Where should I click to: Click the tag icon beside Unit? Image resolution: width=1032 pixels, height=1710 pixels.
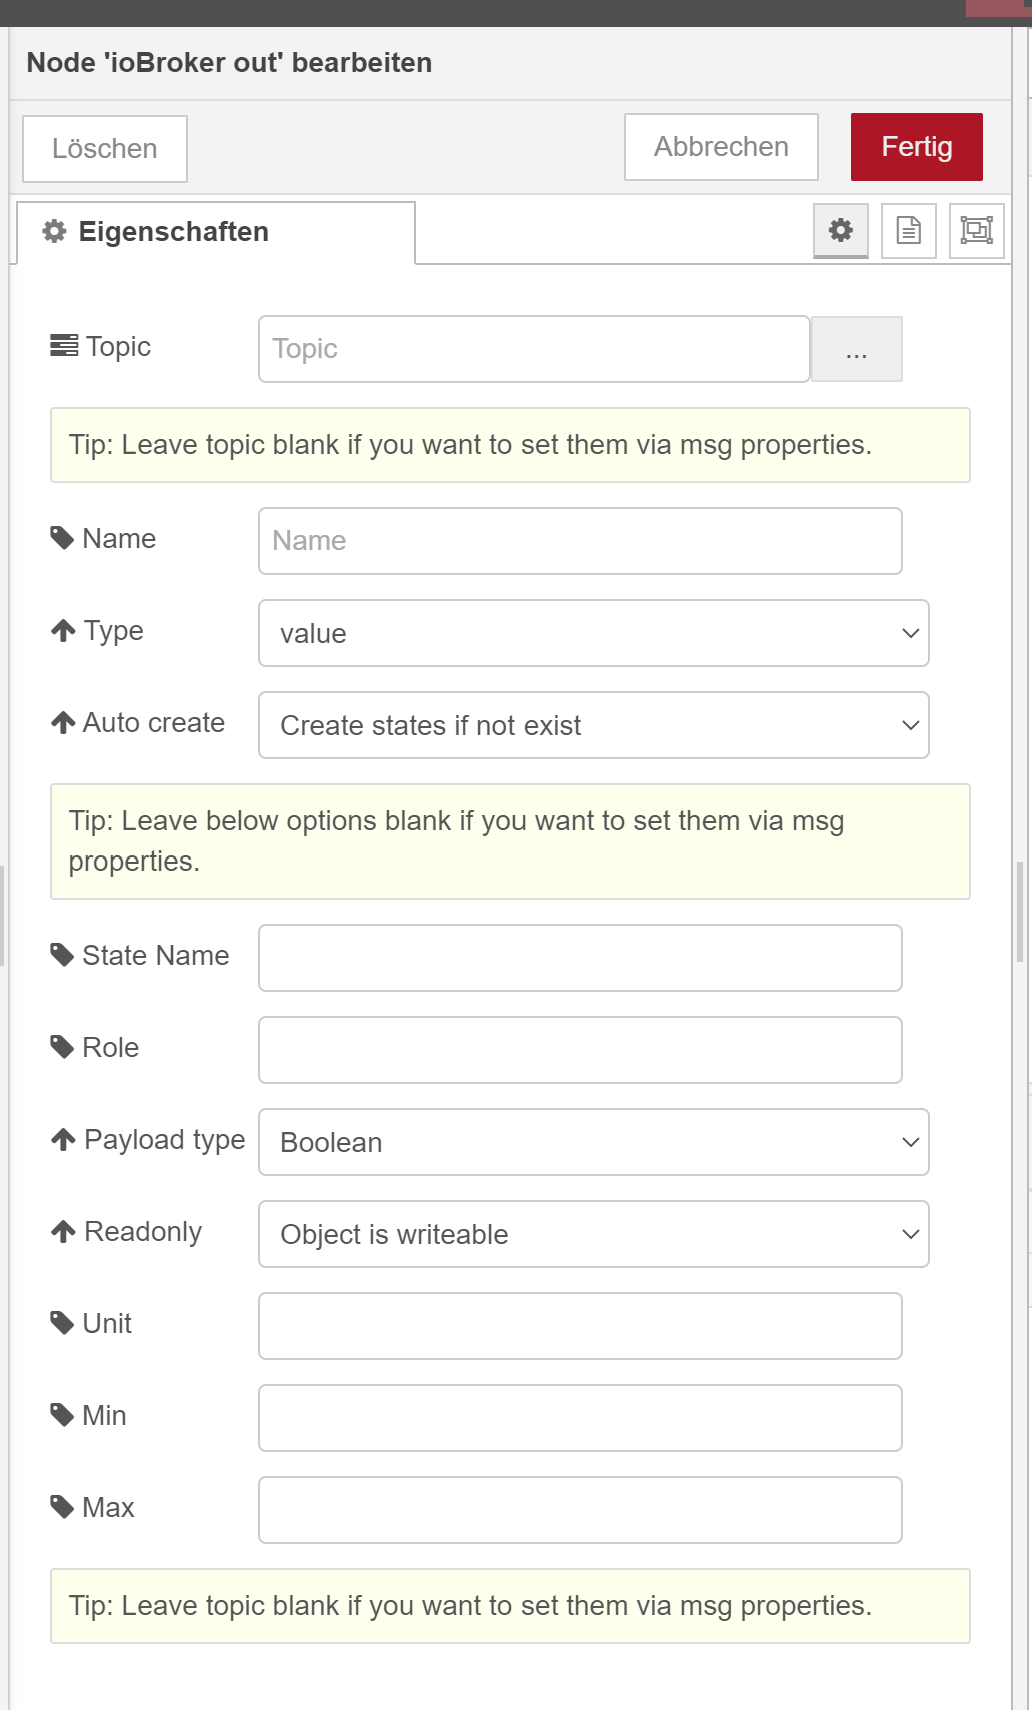pyautogui.click(x=62, y=1323)
